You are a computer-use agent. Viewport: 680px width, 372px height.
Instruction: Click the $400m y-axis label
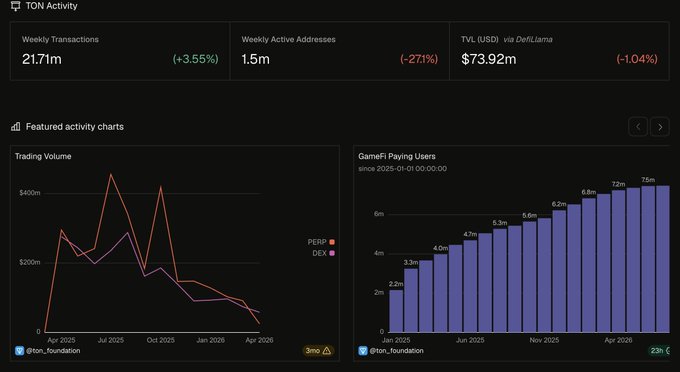tap(29, 193)
